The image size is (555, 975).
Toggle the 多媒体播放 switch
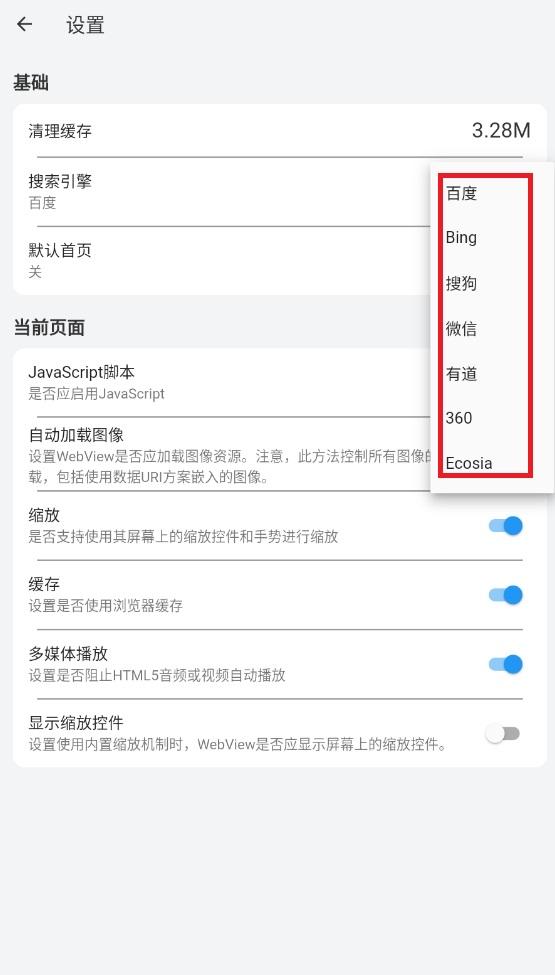tap(505, 664)
